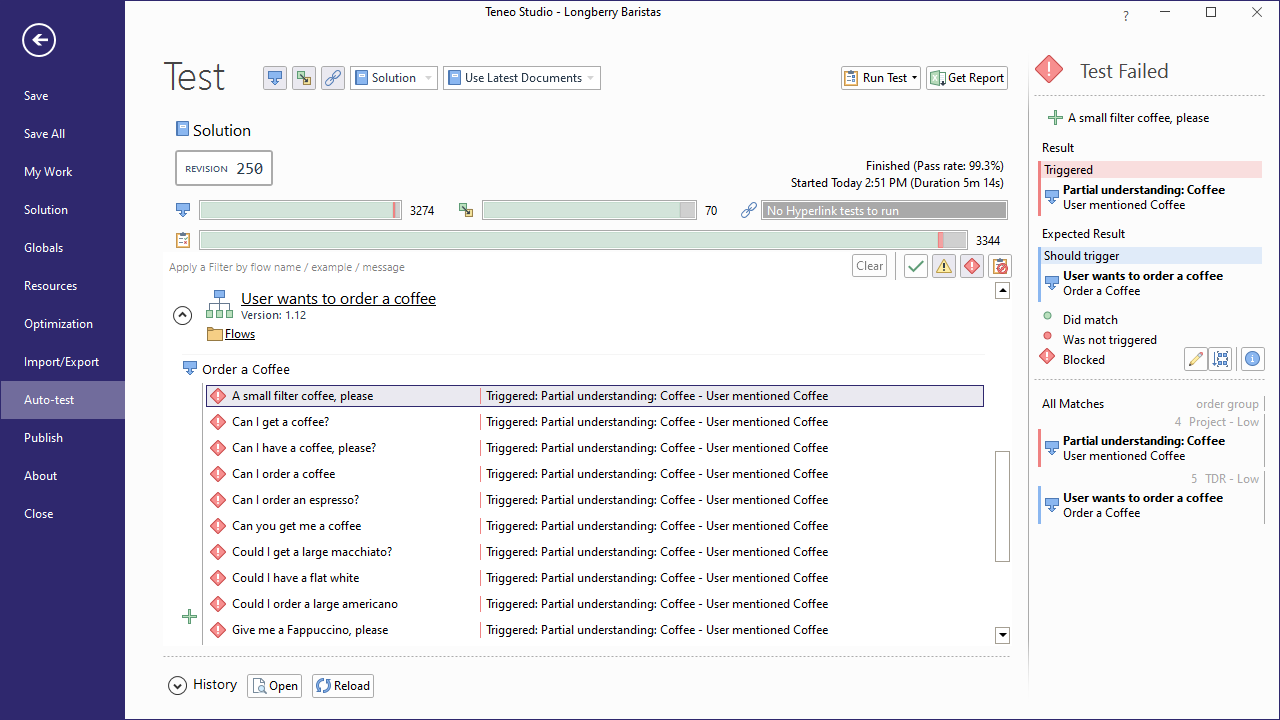Select the 'Can I order a coffee' row
1280x720 pixels.
click(595, 474)
